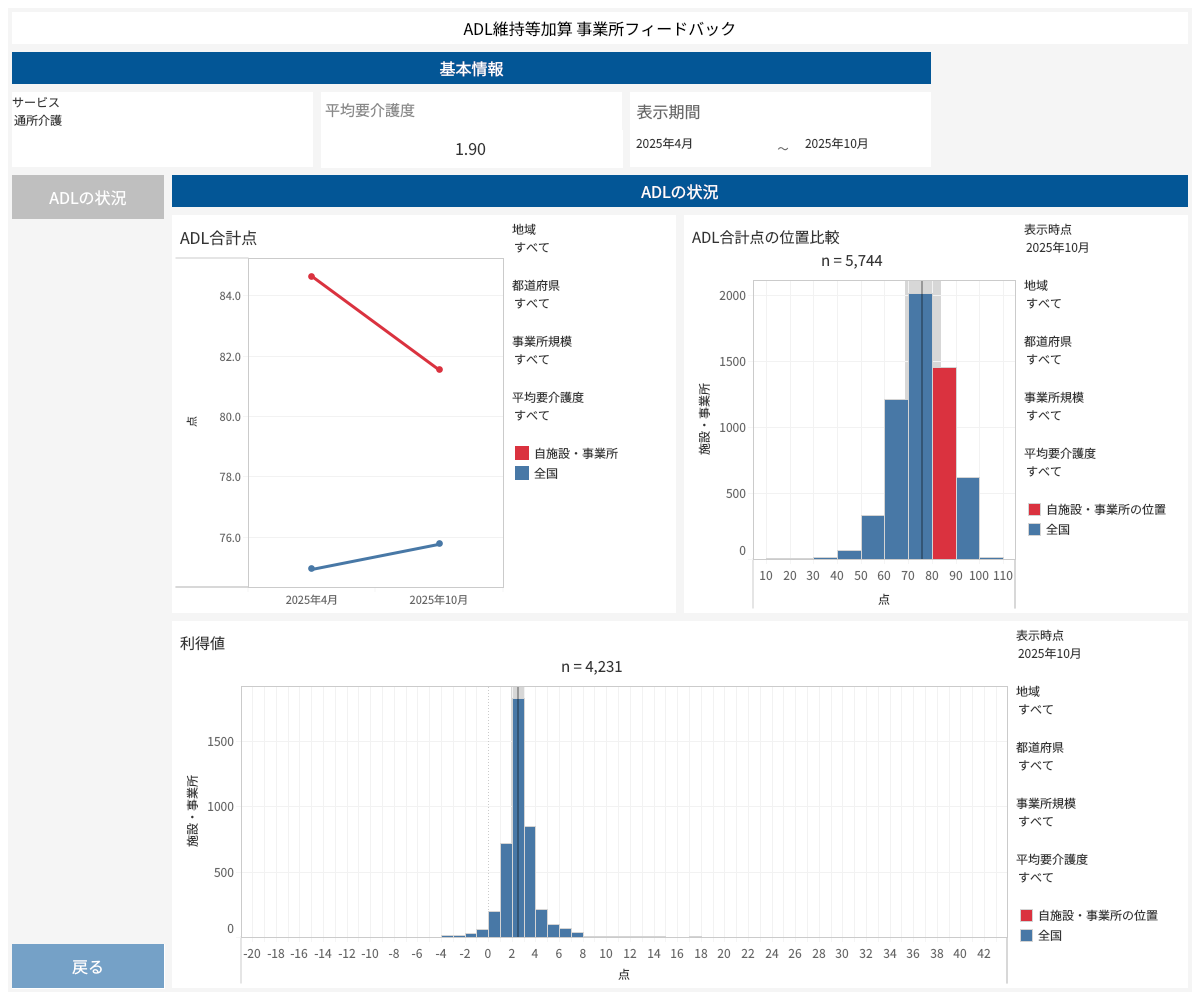Image resolution: width=1200 pixels, height=1000 pixels.
Task: Click blue 全国 swatch in ADL合計点の位置比較 legend
Action: [x=1034, y=529]
